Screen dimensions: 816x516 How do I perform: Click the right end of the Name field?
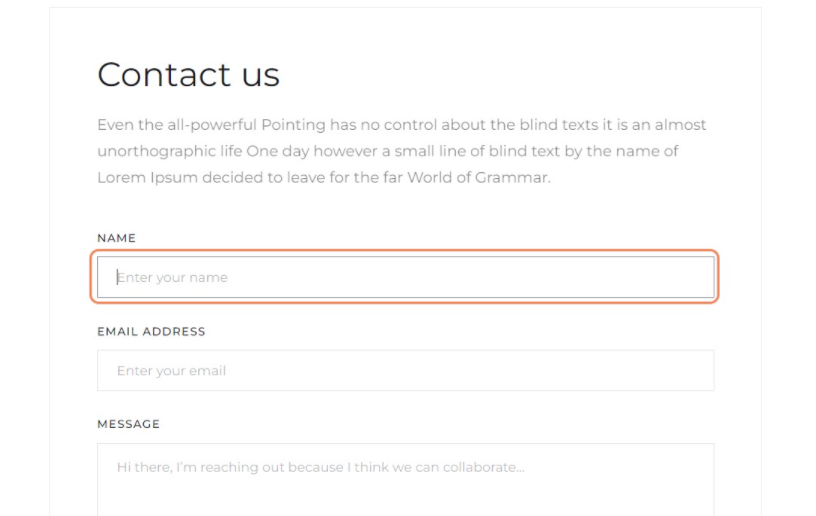(690, 277)
